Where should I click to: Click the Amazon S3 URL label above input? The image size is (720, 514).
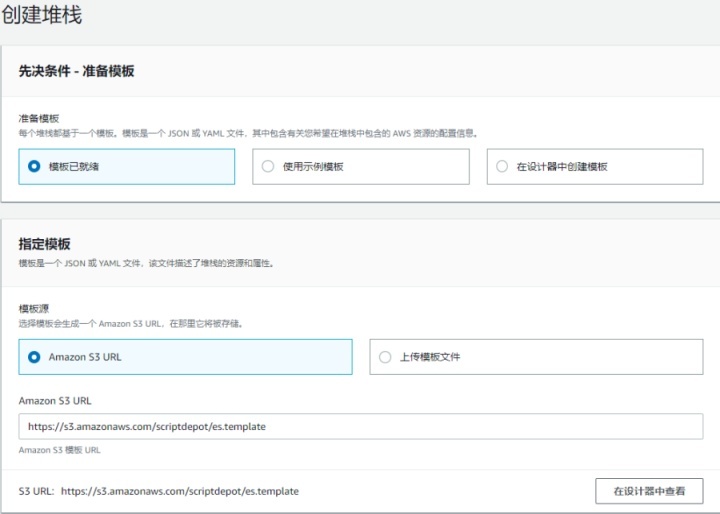(55, 401)
